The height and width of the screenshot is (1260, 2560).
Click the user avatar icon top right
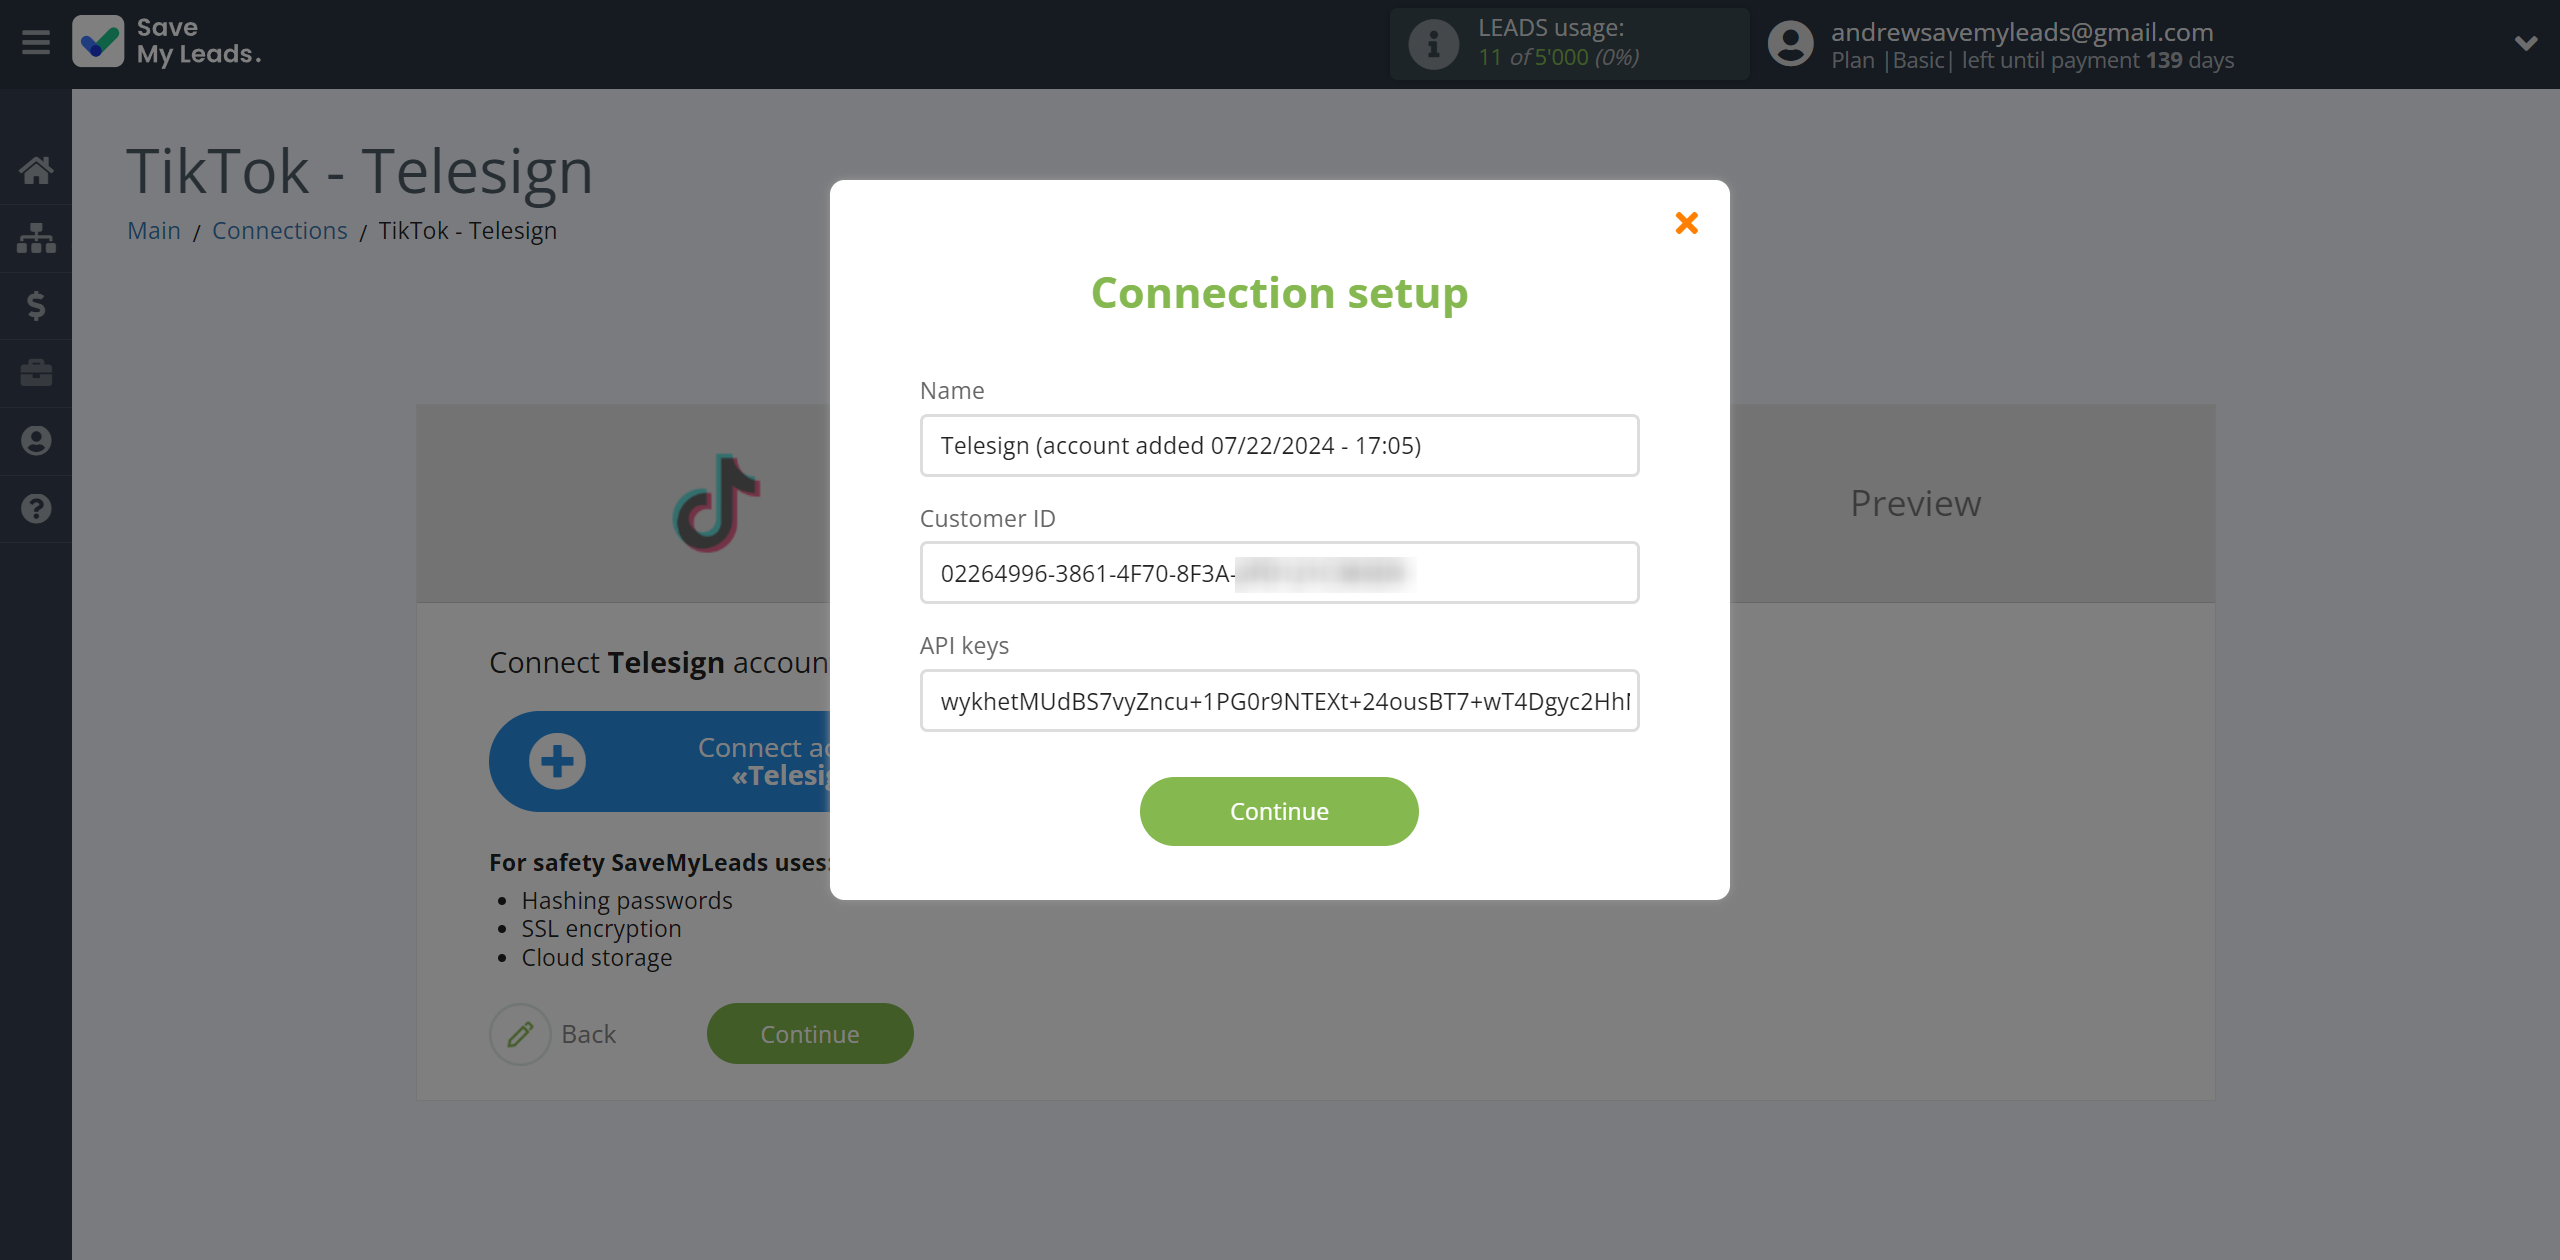(x=1791, y=44)
